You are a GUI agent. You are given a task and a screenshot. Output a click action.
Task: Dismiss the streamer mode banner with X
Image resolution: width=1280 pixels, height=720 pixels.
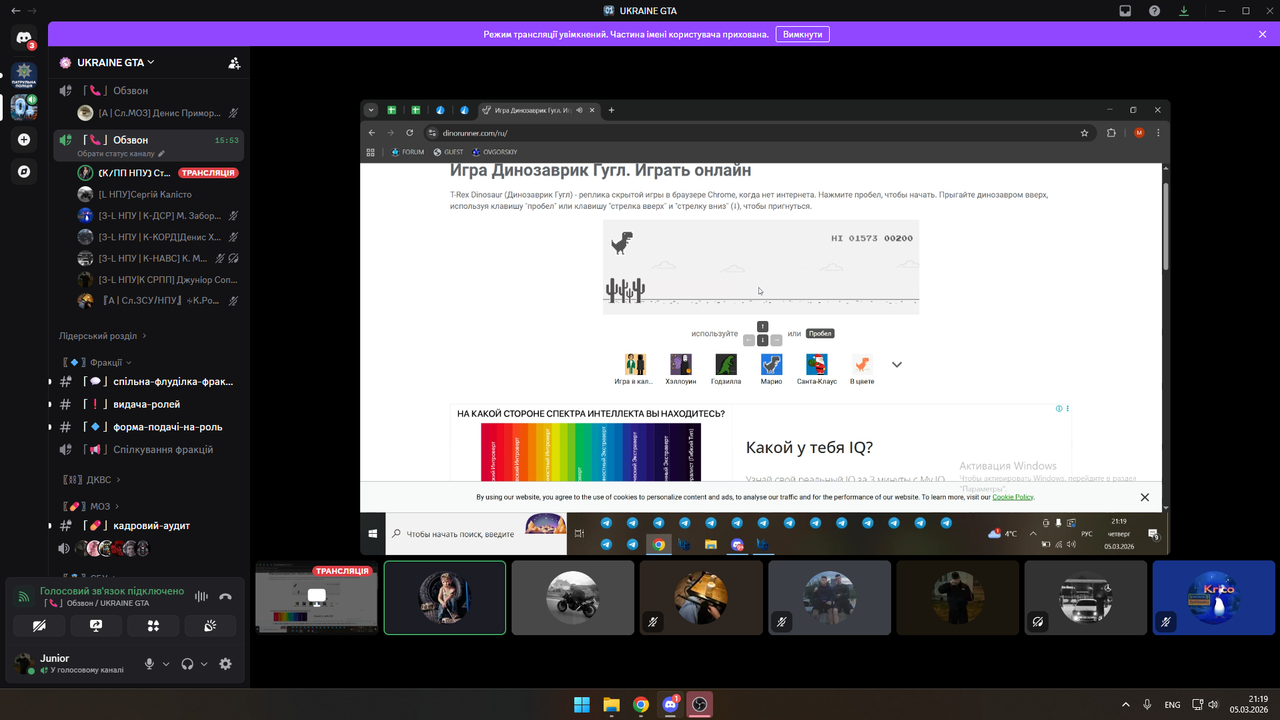(1262, 34)
